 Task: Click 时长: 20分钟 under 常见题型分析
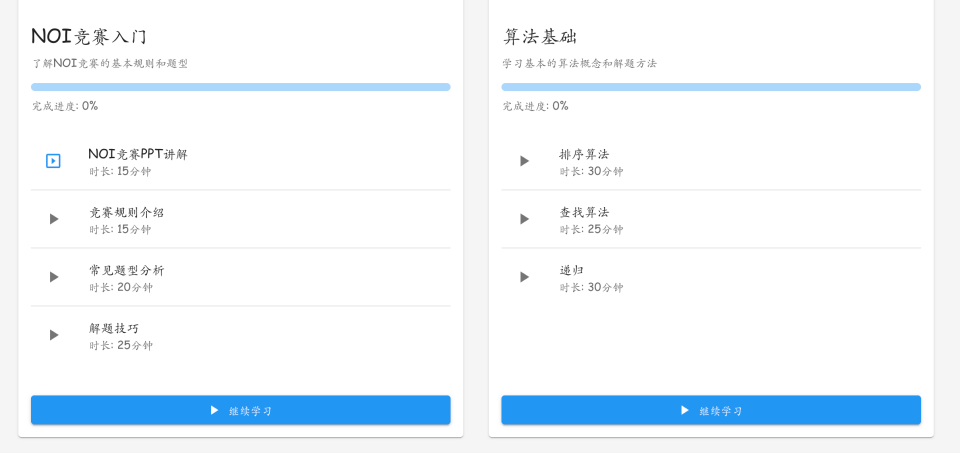(120, 288)
